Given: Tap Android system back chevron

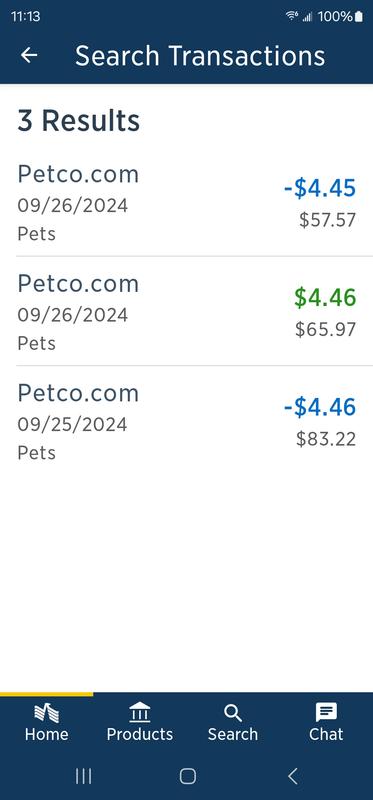Looking at the screenshot, I should coord(292,776).
